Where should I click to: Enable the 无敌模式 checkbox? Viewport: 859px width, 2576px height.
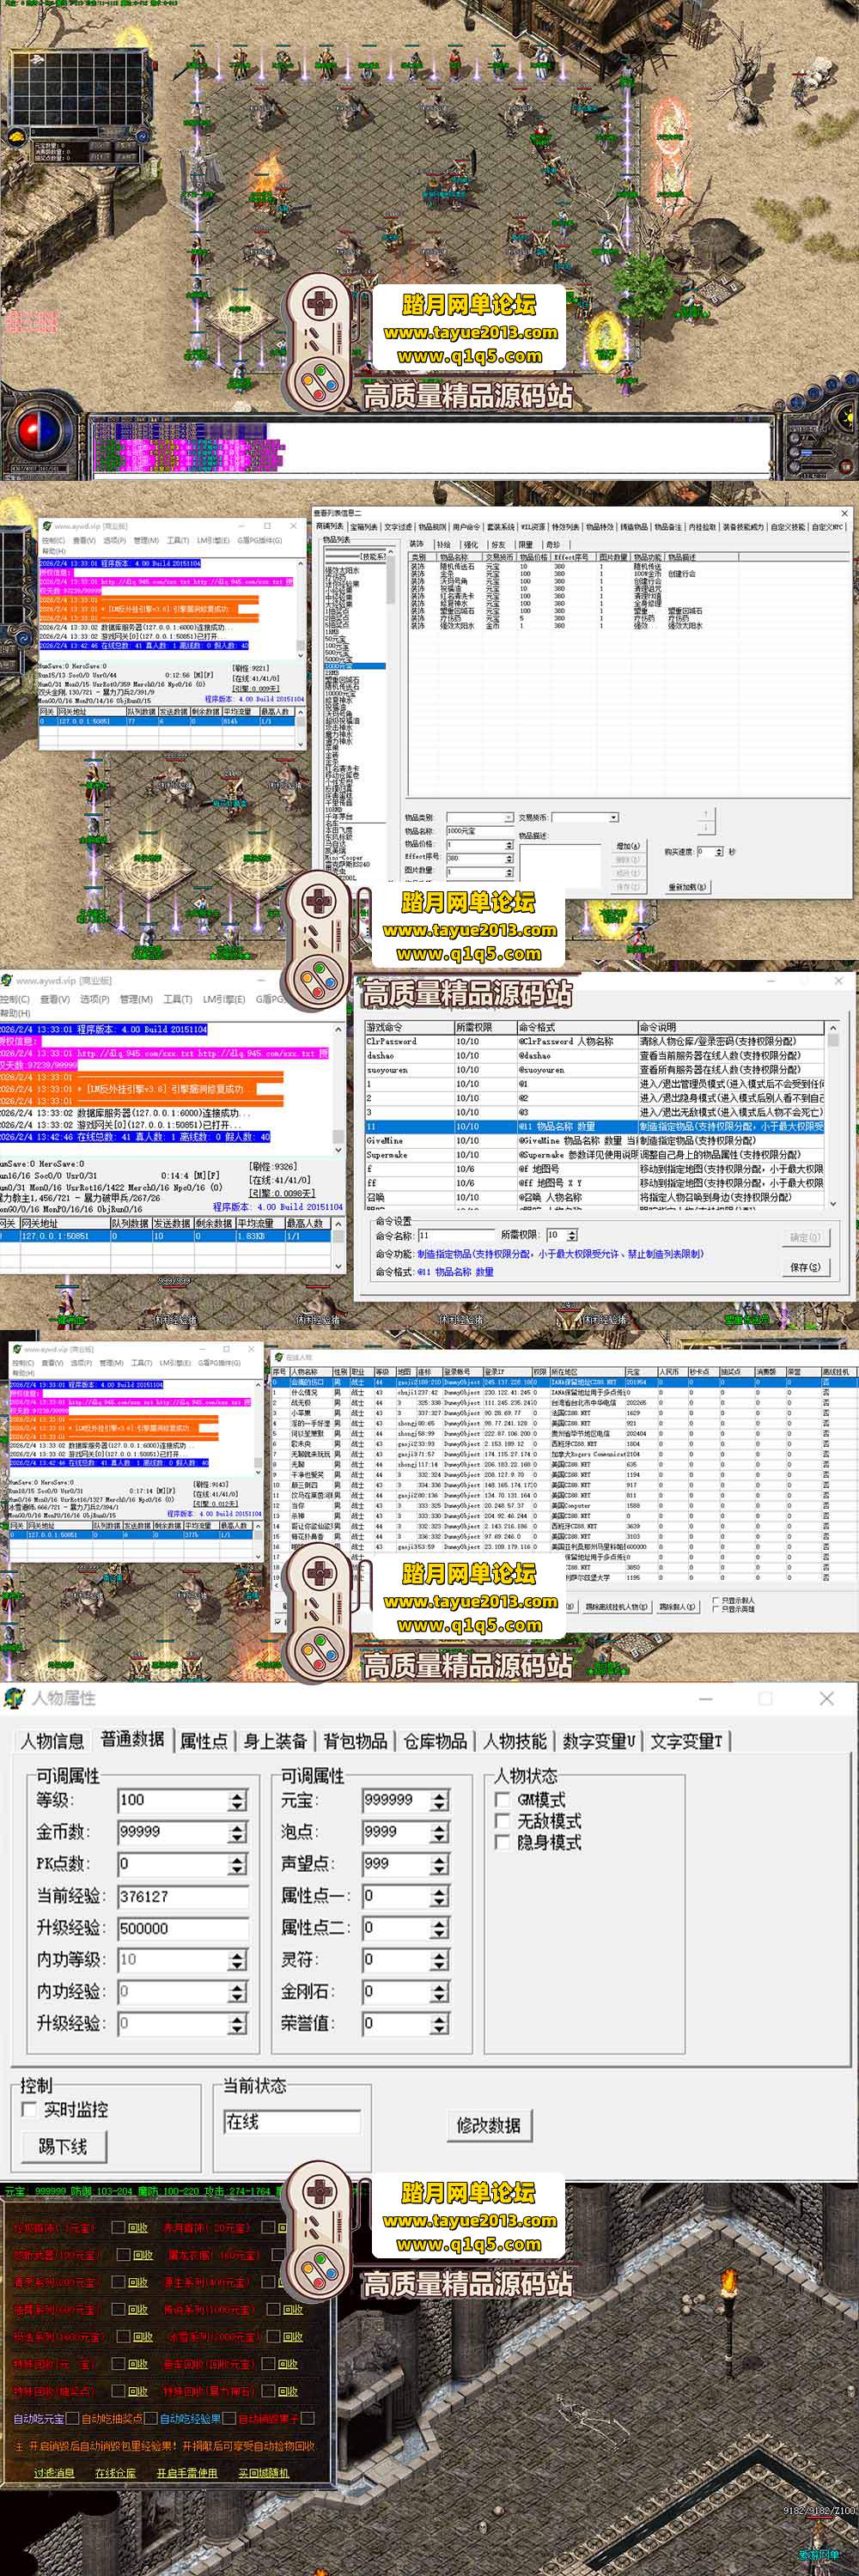[x=503, y=1821]
